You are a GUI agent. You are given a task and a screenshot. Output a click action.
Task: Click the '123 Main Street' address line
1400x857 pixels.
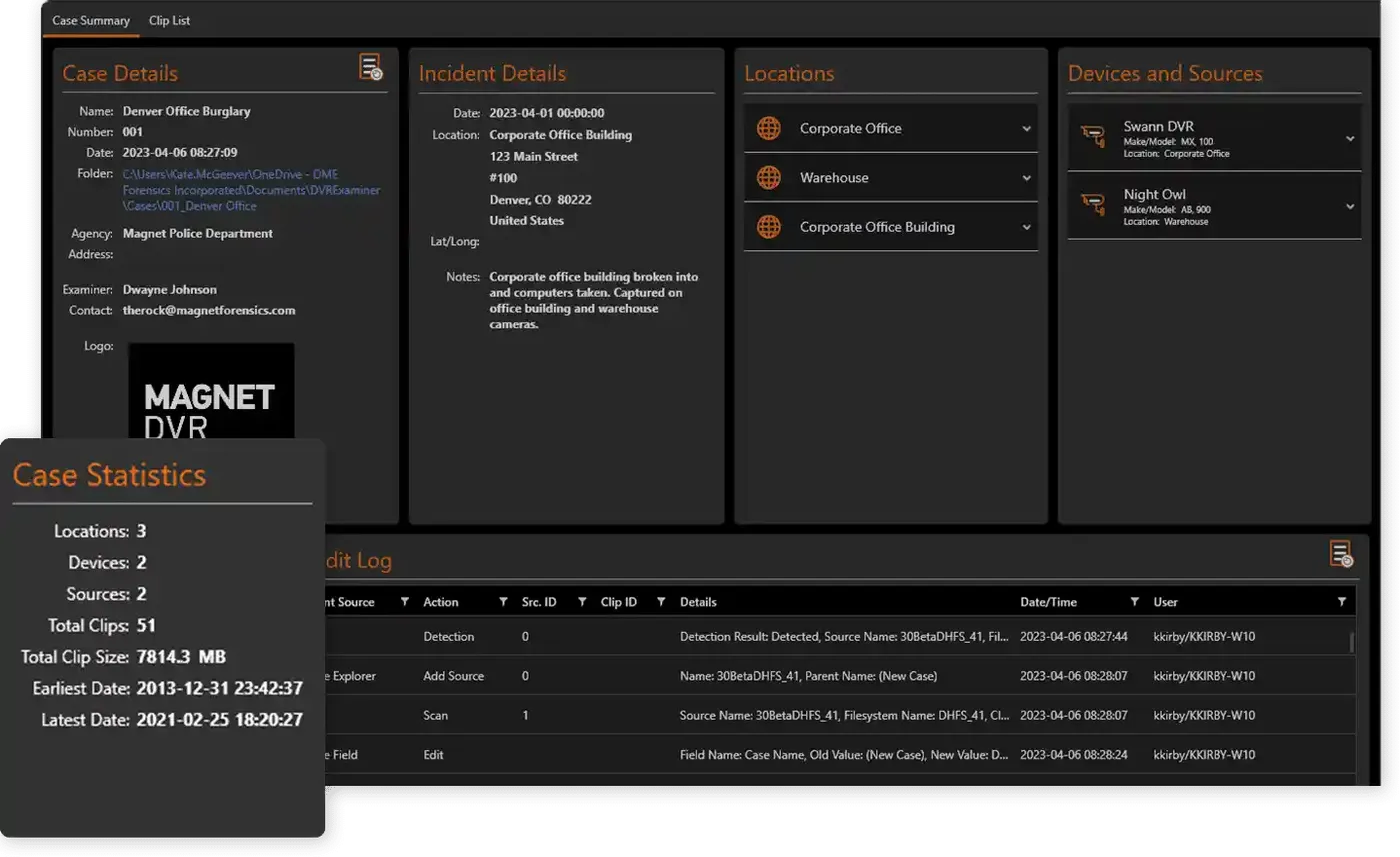(x=534, y=157)
